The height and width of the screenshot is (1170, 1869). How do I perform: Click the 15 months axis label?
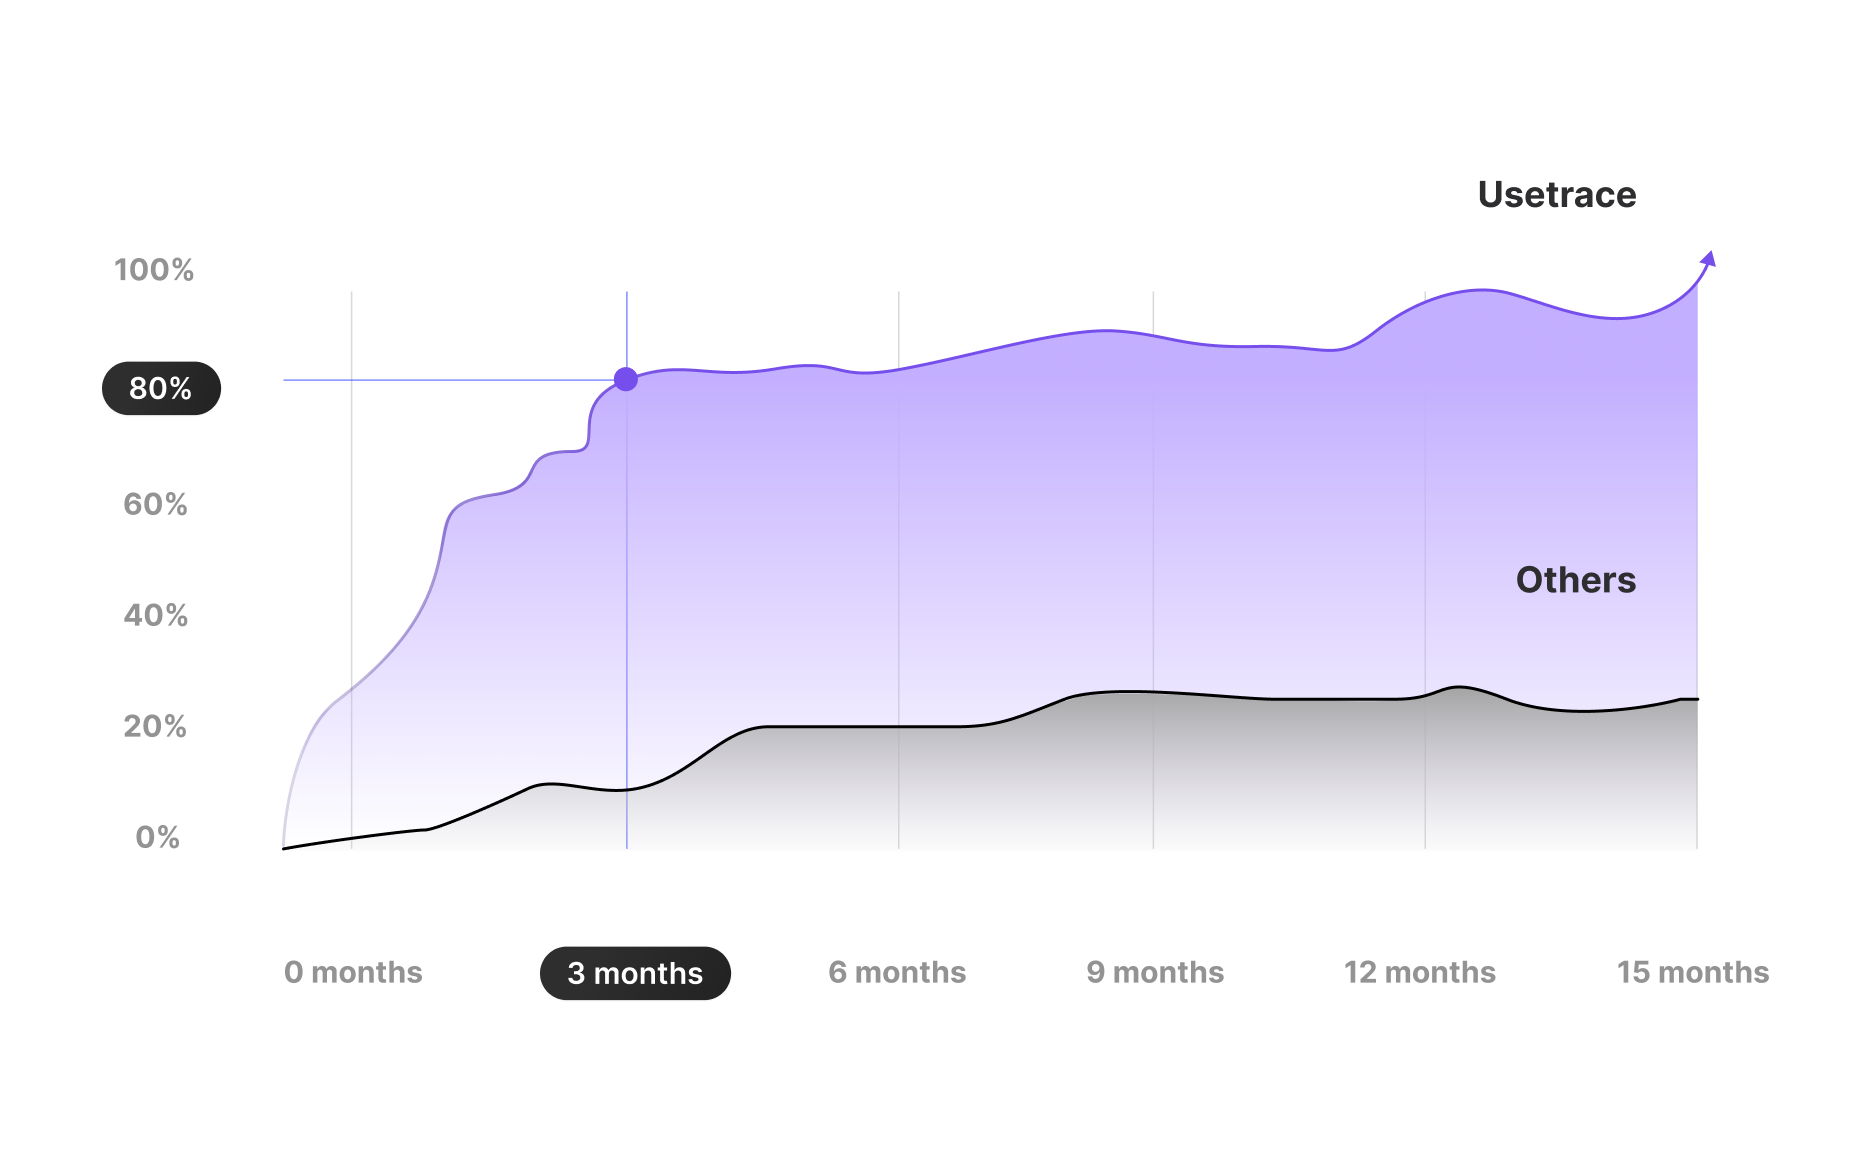(x=1693, y=972)
